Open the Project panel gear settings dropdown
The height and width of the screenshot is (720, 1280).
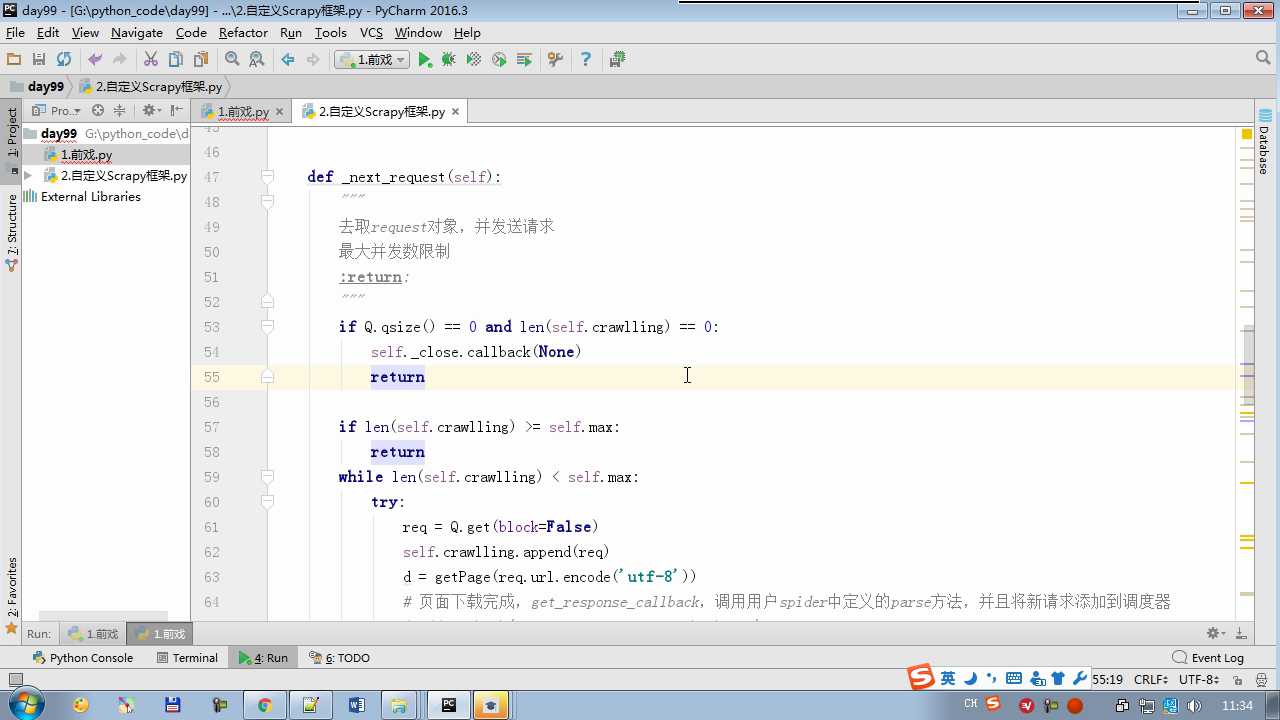click(x=151, y=111)
